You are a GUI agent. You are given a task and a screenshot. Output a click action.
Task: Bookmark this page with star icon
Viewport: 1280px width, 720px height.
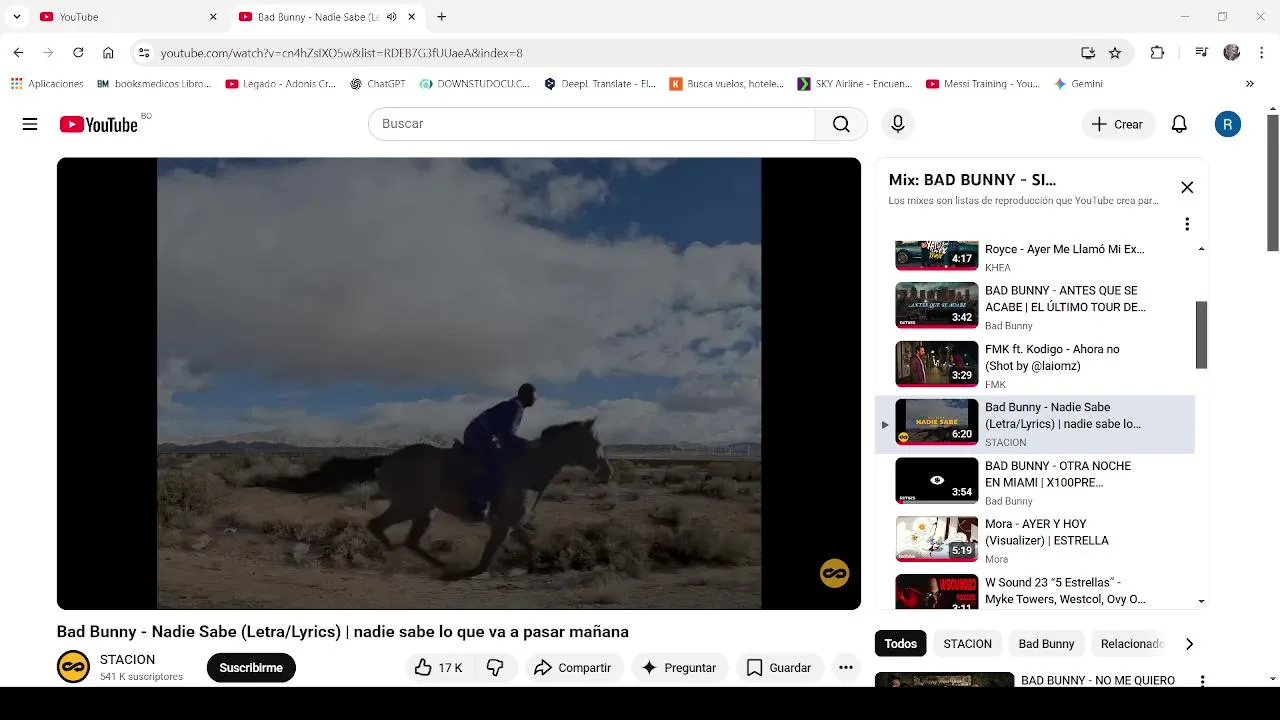[x=1115, y=53]
